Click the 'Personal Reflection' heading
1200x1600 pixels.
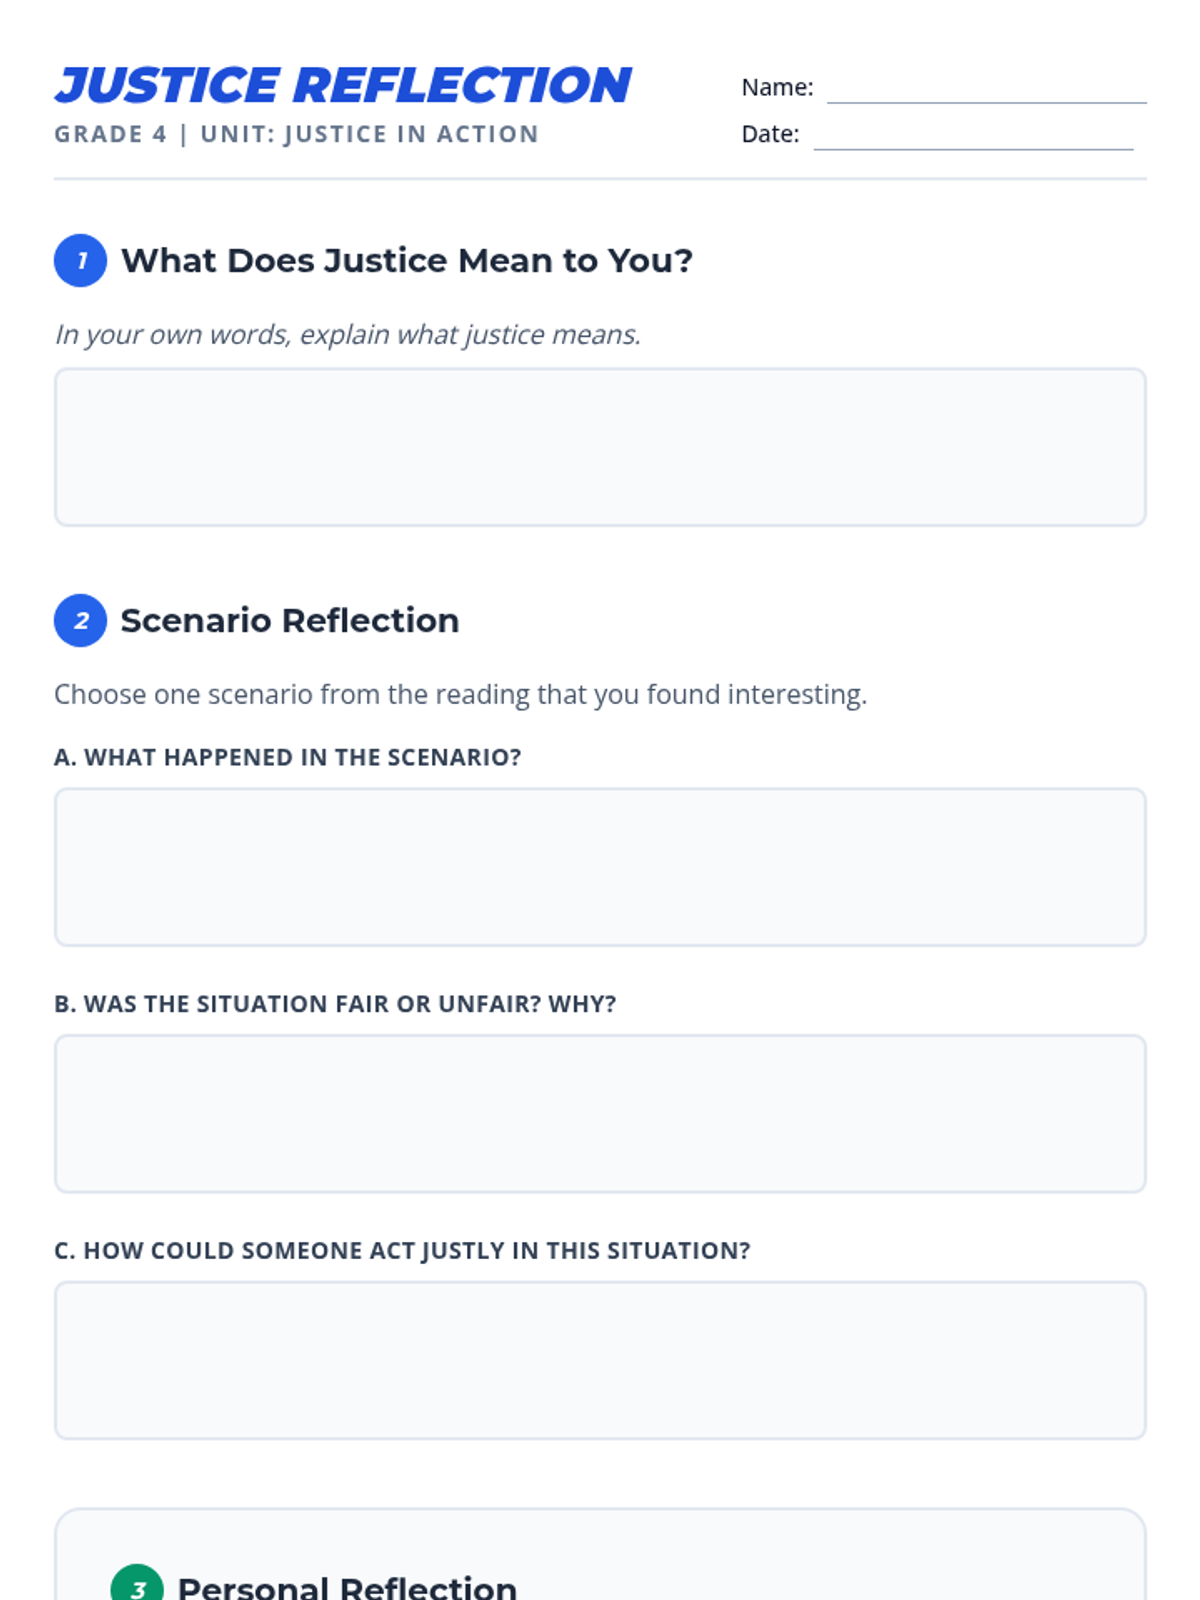click(347, 1586)
